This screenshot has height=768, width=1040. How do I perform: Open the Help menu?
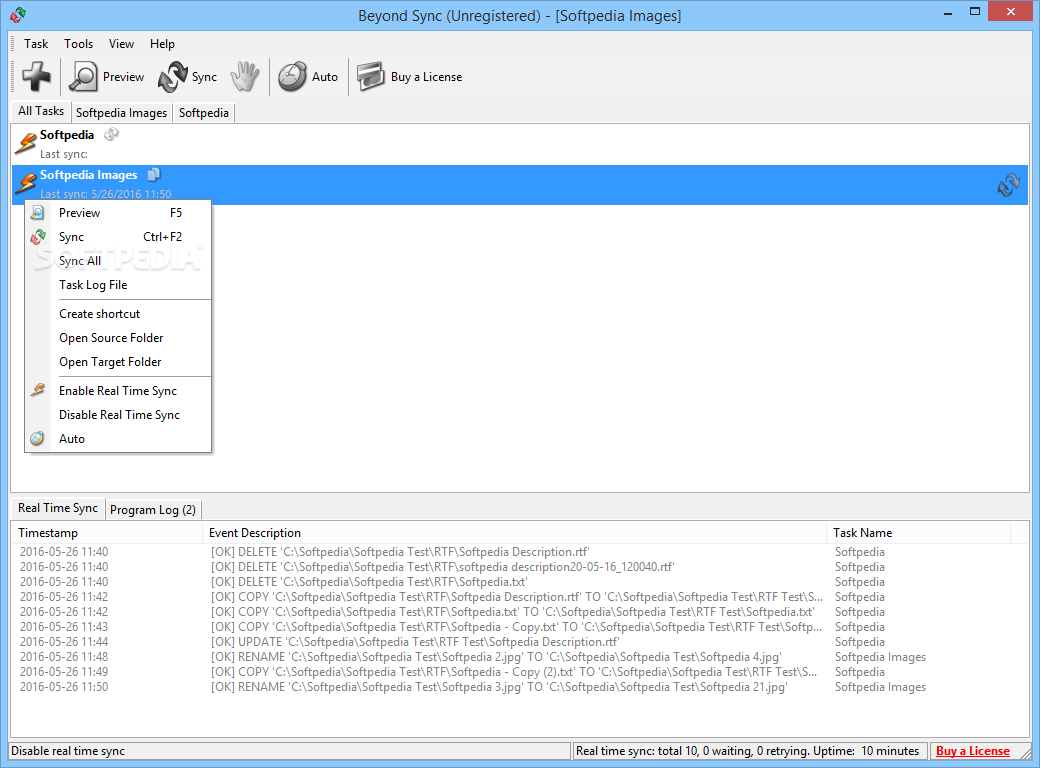click(x=162, y=44)
